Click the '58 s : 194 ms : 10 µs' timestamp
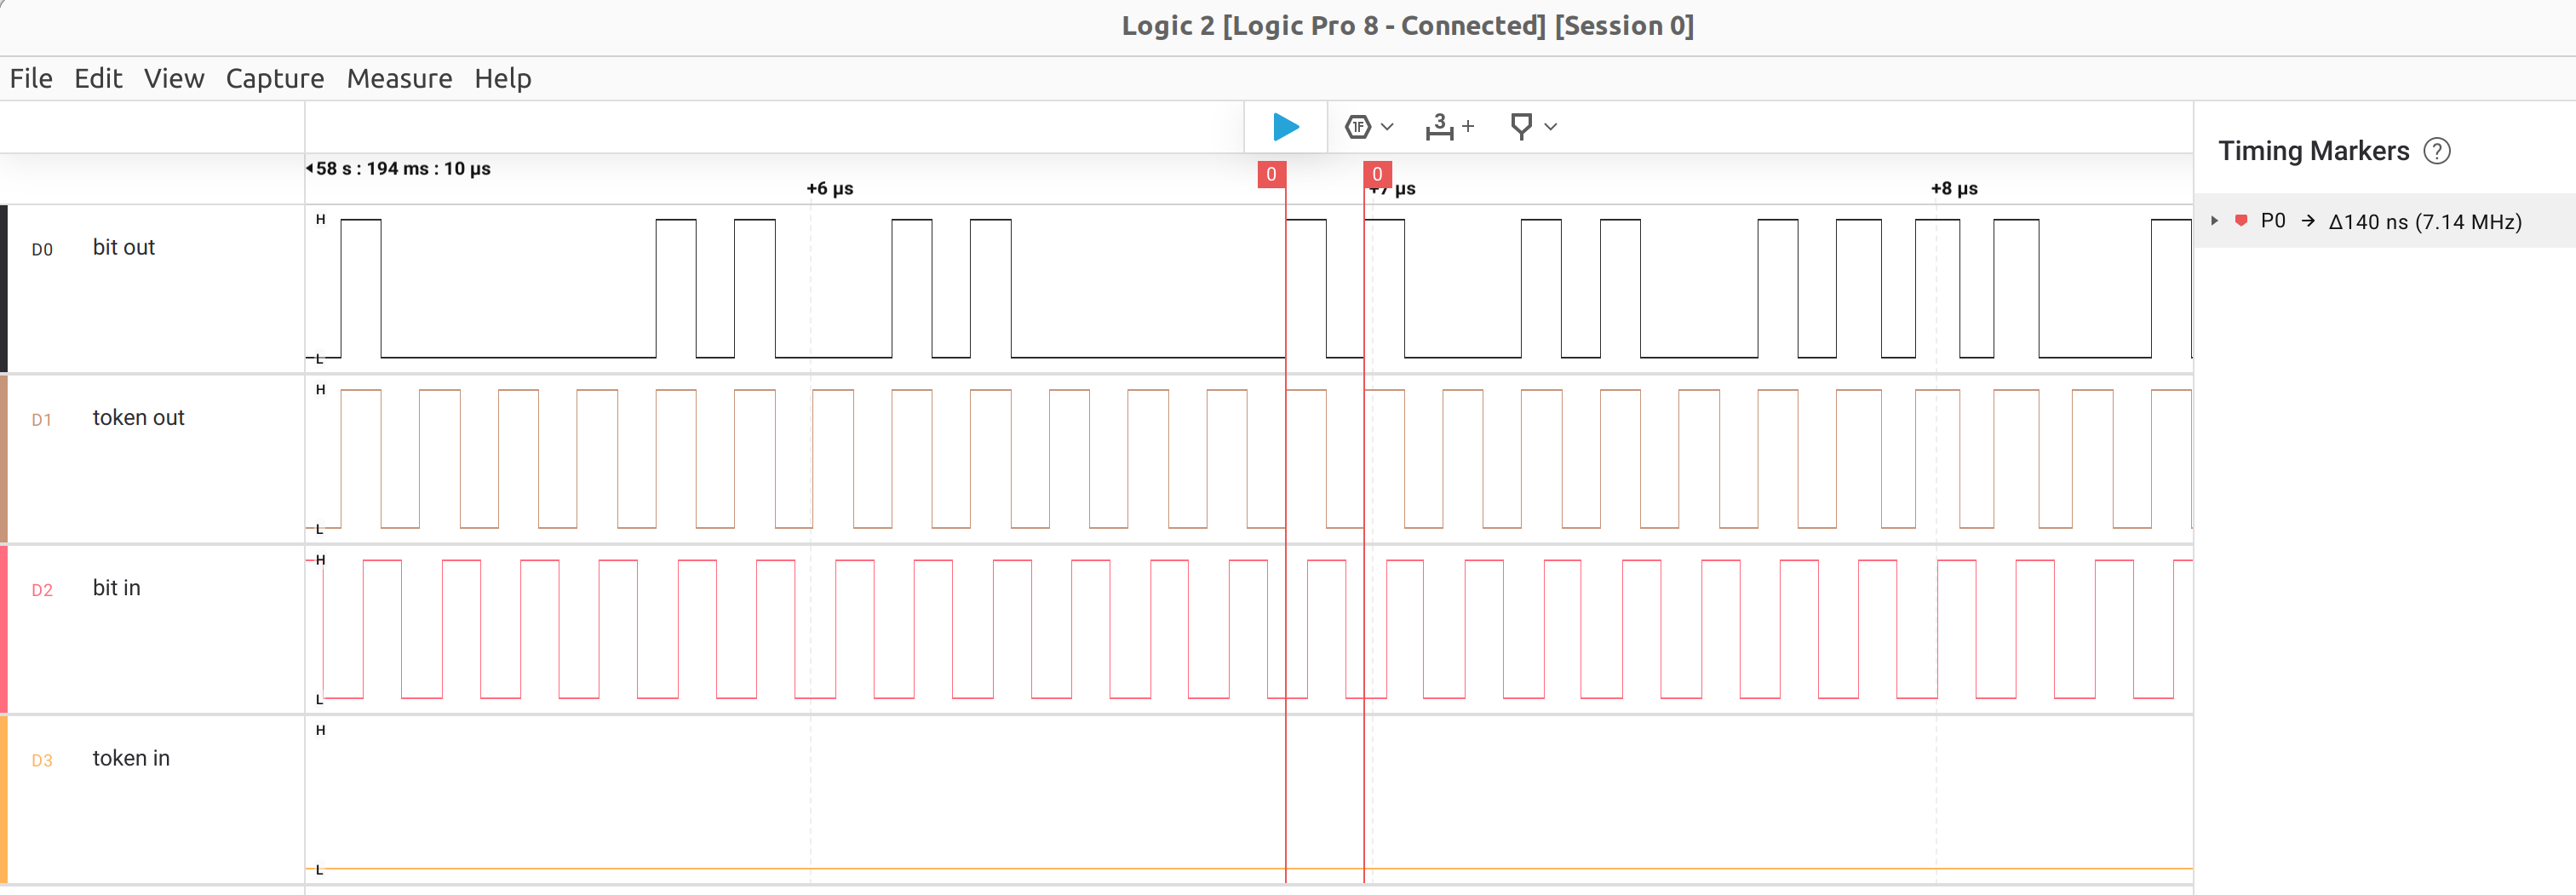2576x895 pixels. tap(403, 168)
